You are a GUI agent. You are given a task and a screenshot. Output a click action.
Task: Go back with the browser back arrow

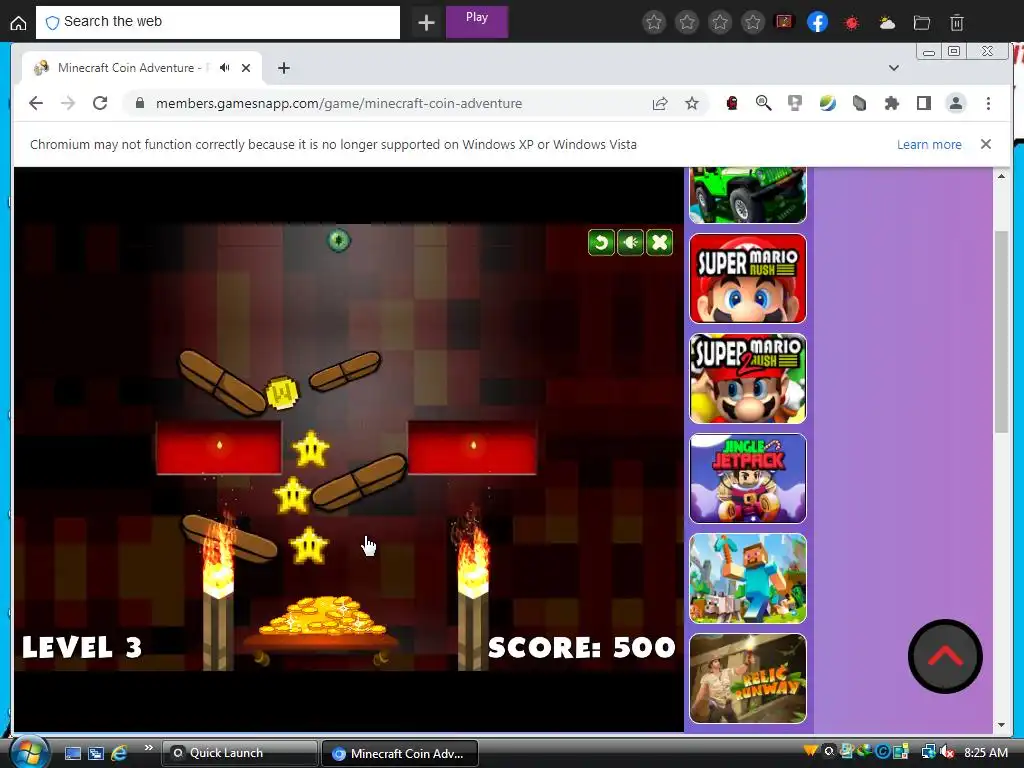click(36, 103)
